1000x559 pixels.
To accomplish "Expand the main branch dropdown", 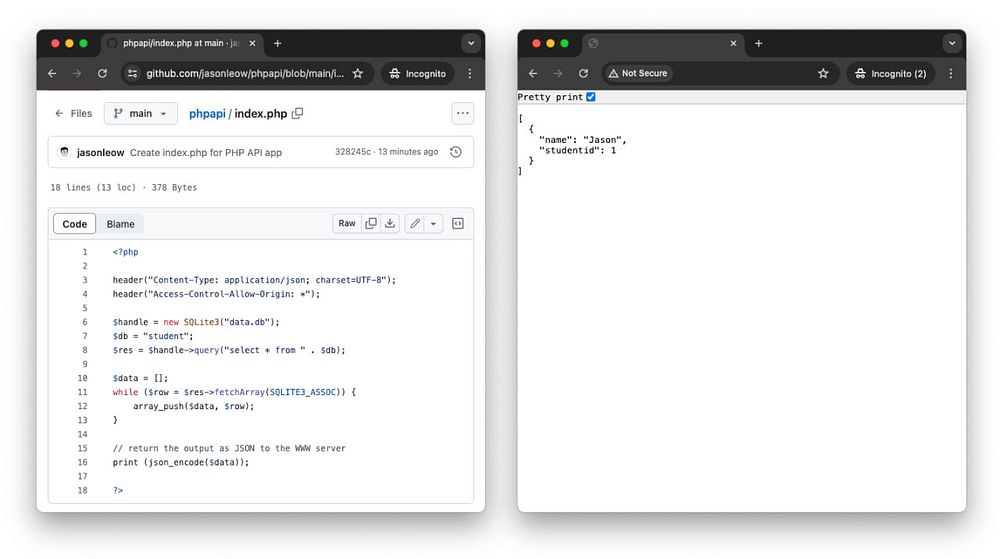I will tap(140, 113).
